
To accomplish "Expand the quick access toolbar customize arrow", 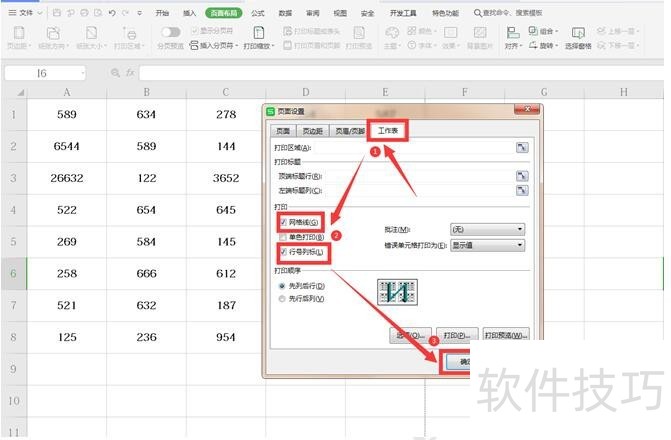I will (140, 13).
